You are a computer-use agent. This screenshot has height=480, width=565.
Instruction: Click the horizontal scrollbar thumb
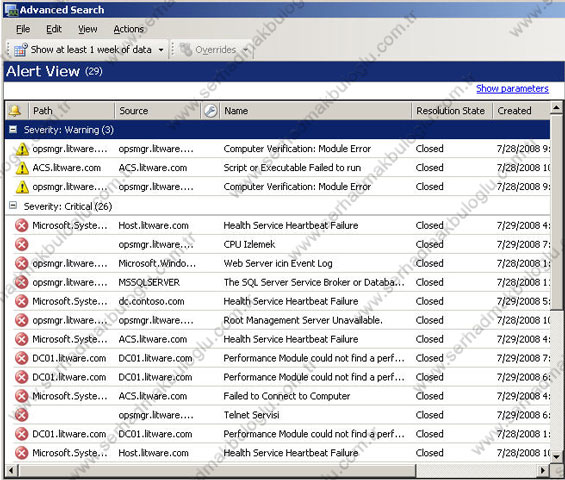coord(217,470)
